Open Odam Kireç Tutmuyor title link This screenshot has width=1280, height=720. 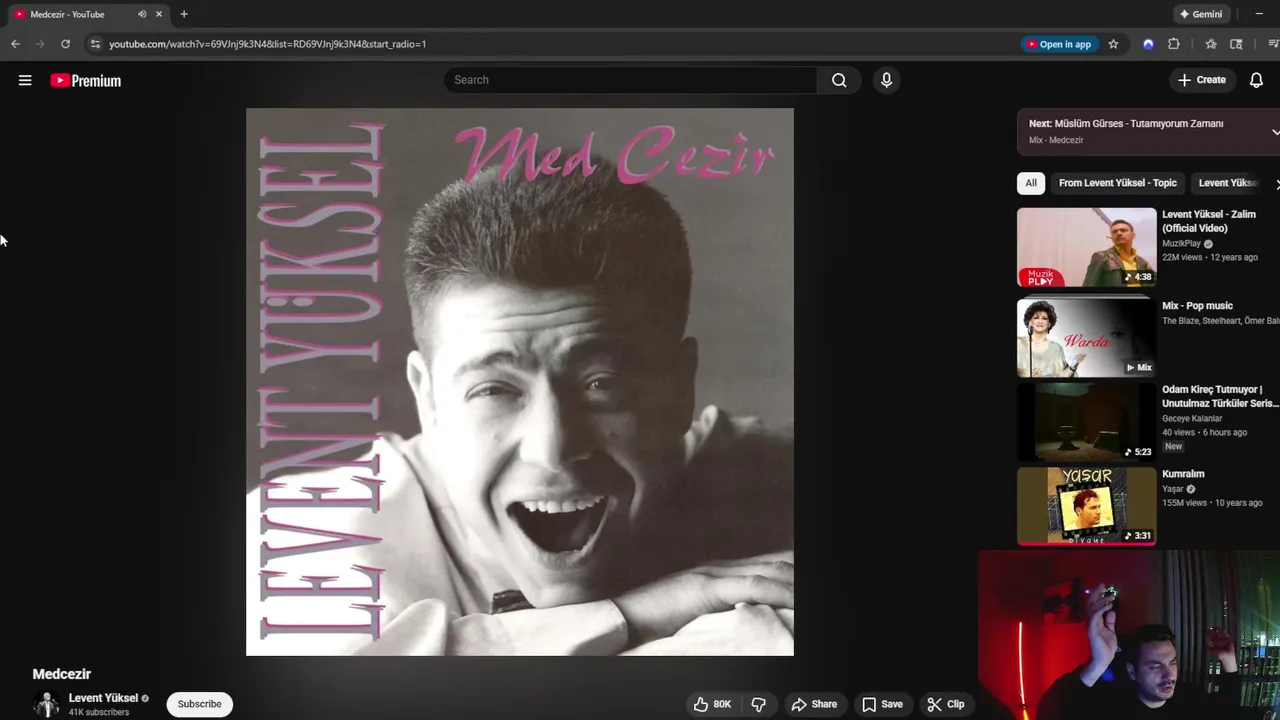1220,396
